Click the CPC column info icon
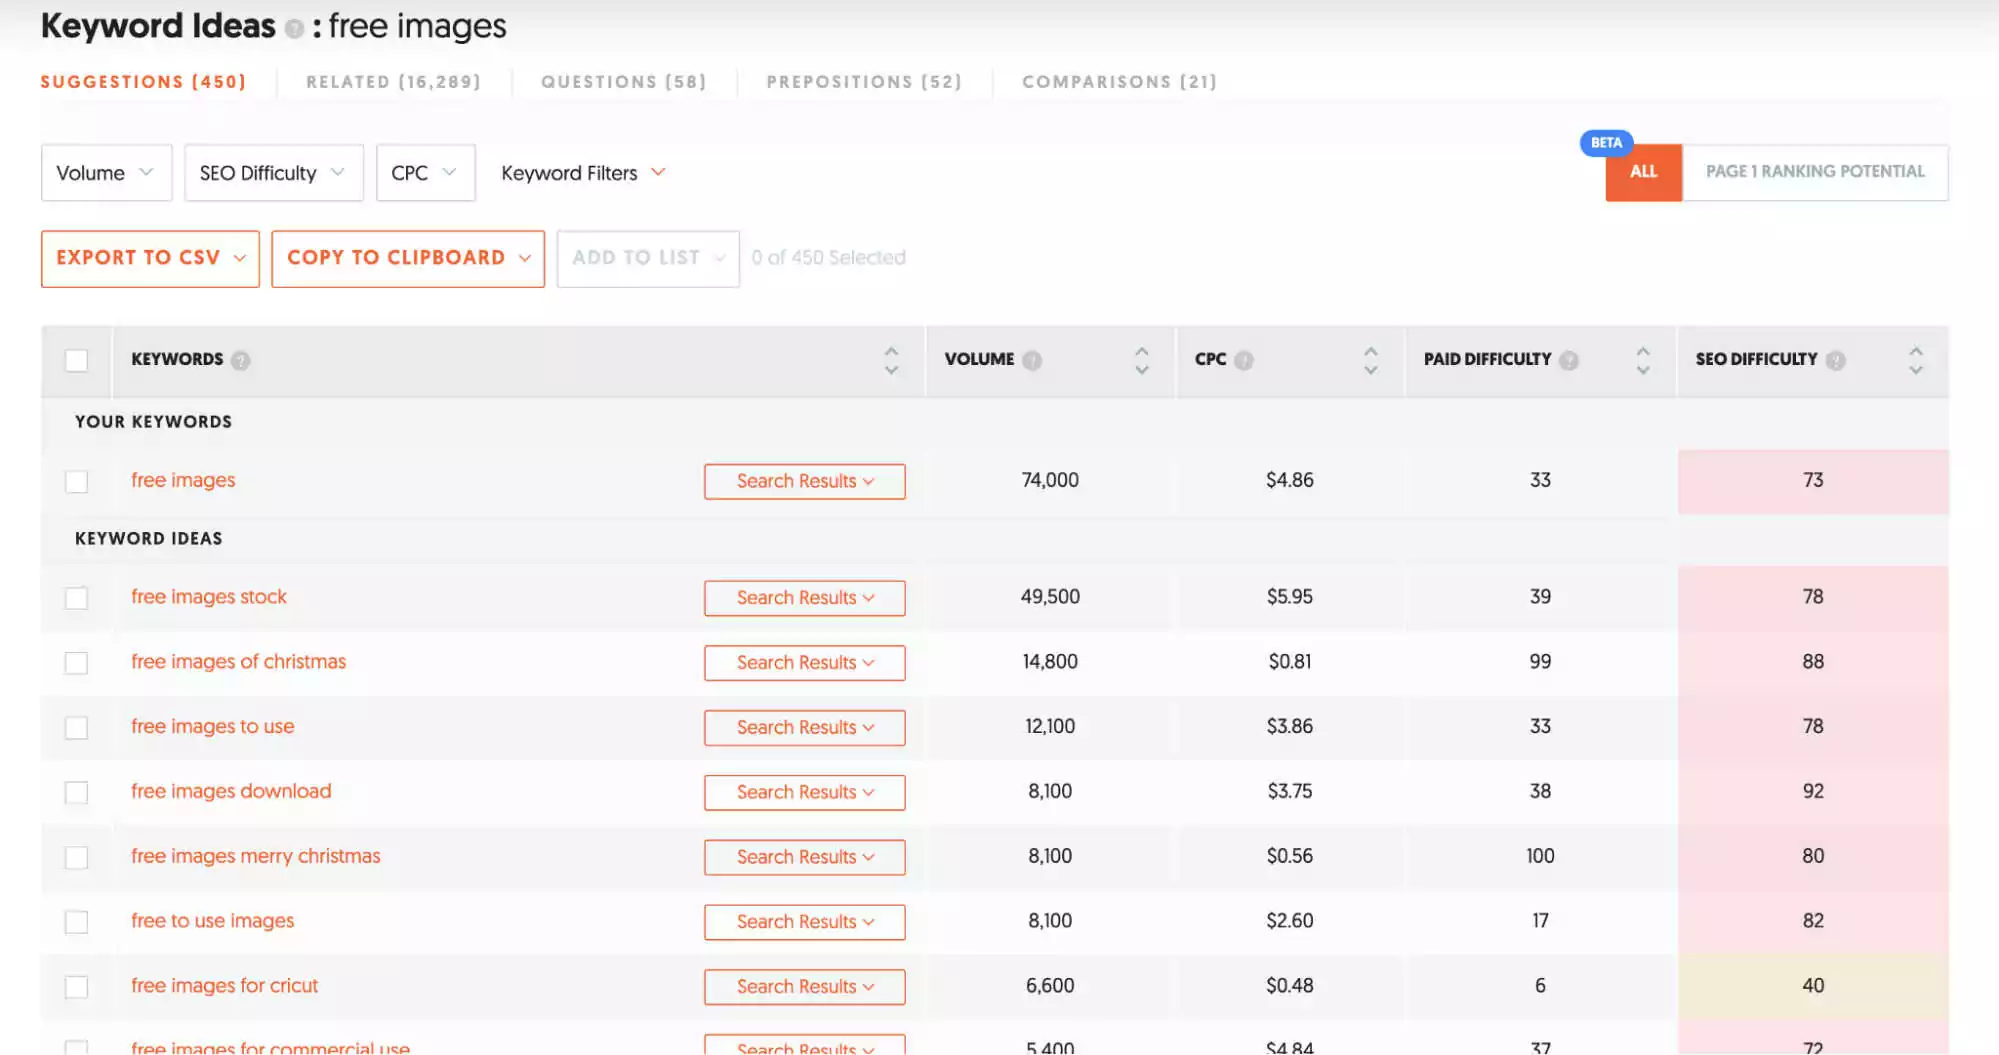The width and height of the screenshot is (1999, 1055). tap(1243, 360)
